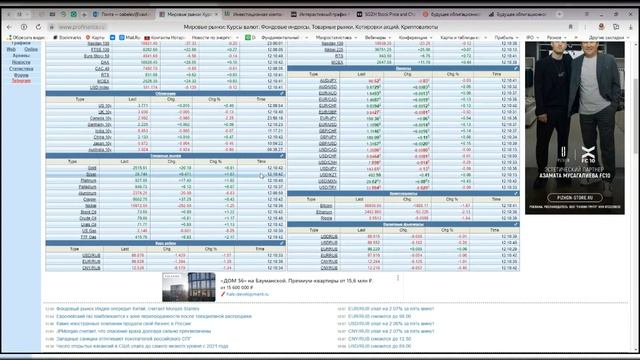Switch to the 'SOZH Stock Price' tab
This screenshot has height=360, width=640.
386,14
